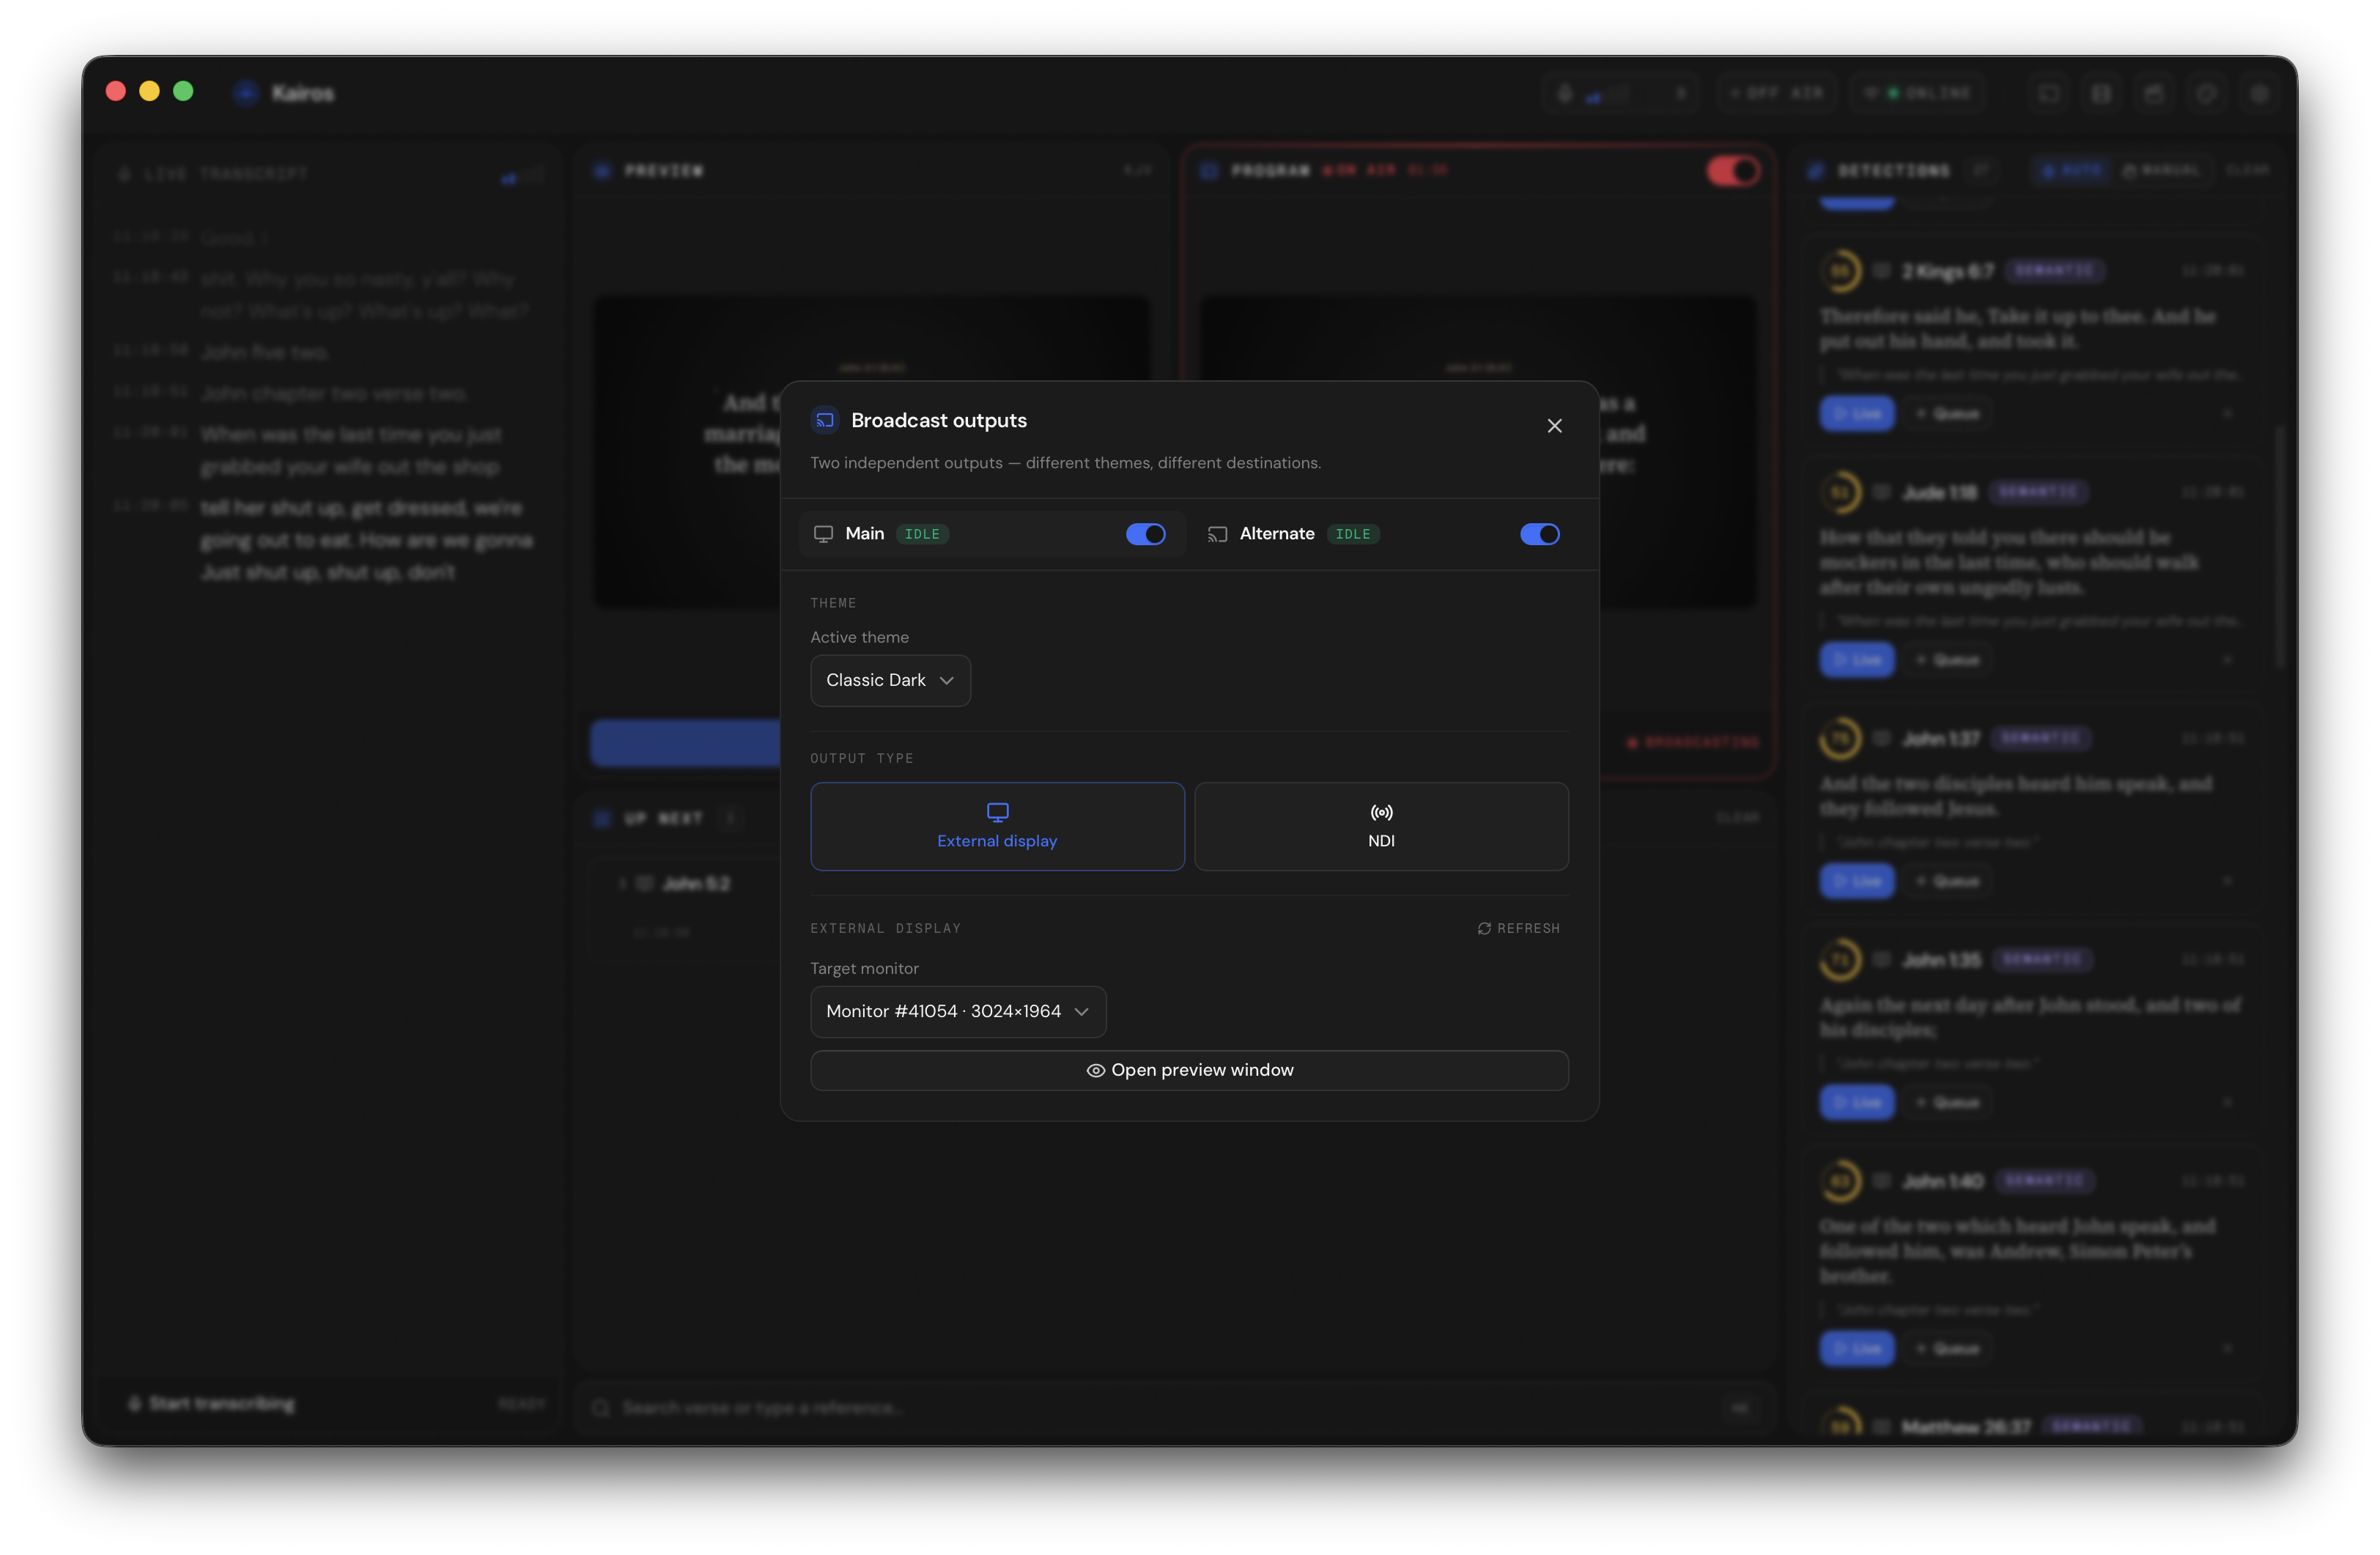Send 2 Kings 6:7 Live

pos(1856,413)
